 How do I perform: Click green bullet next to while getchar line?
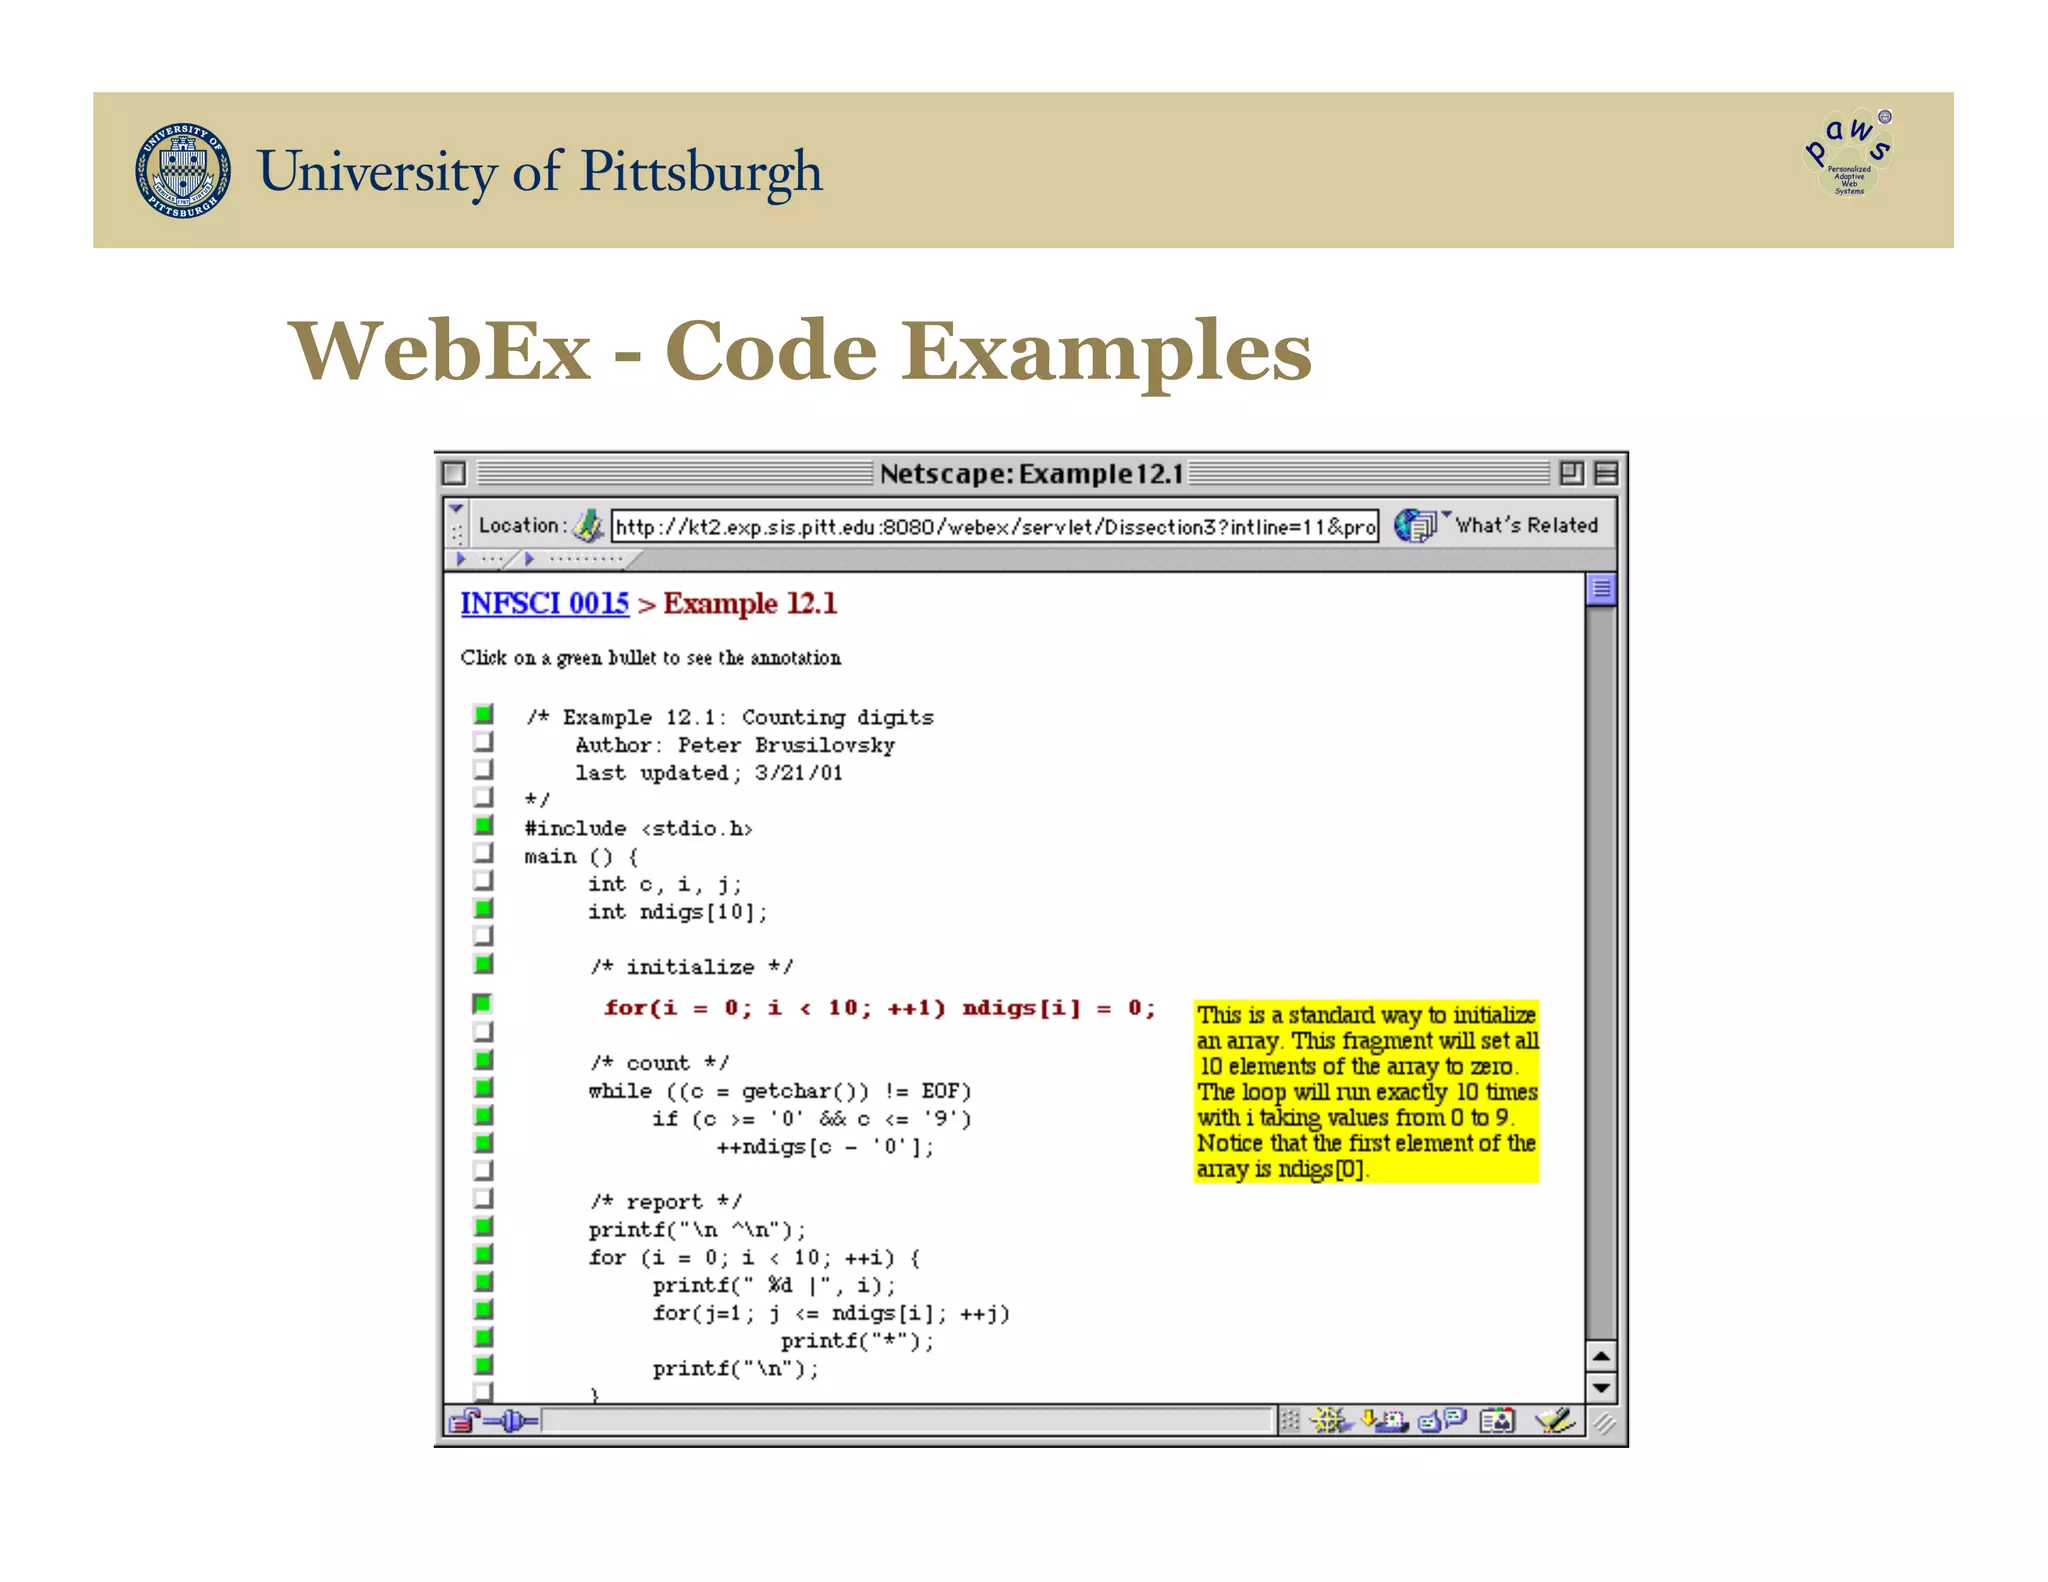click(x=484, y=1087)
